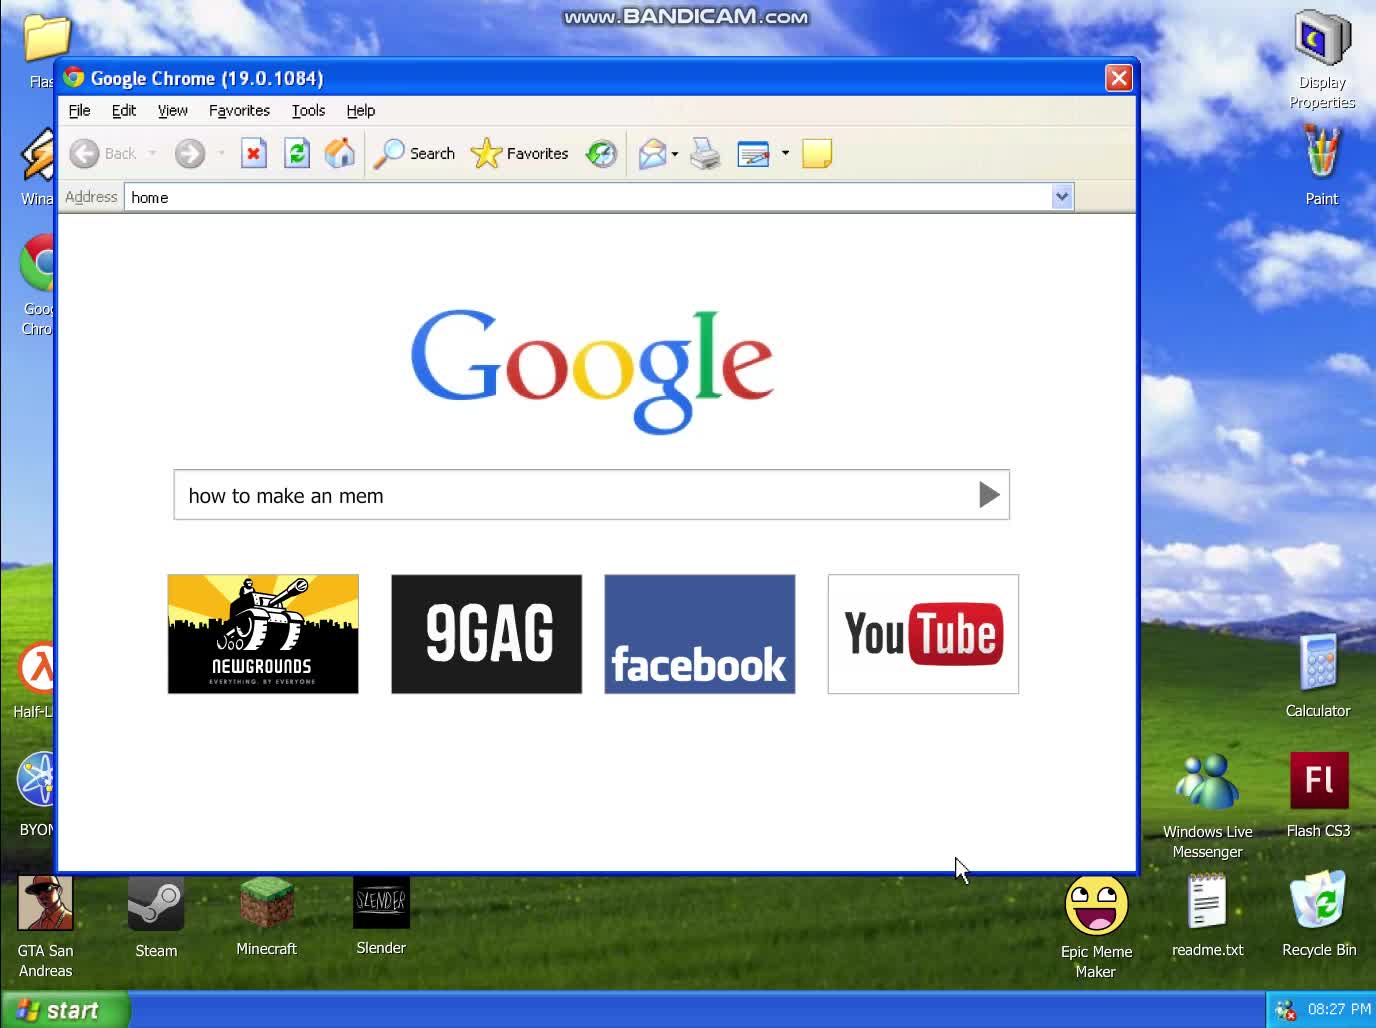Expand the Mail button dropdown arrow
This screenshot has width=1376, height=1028.
675,154
